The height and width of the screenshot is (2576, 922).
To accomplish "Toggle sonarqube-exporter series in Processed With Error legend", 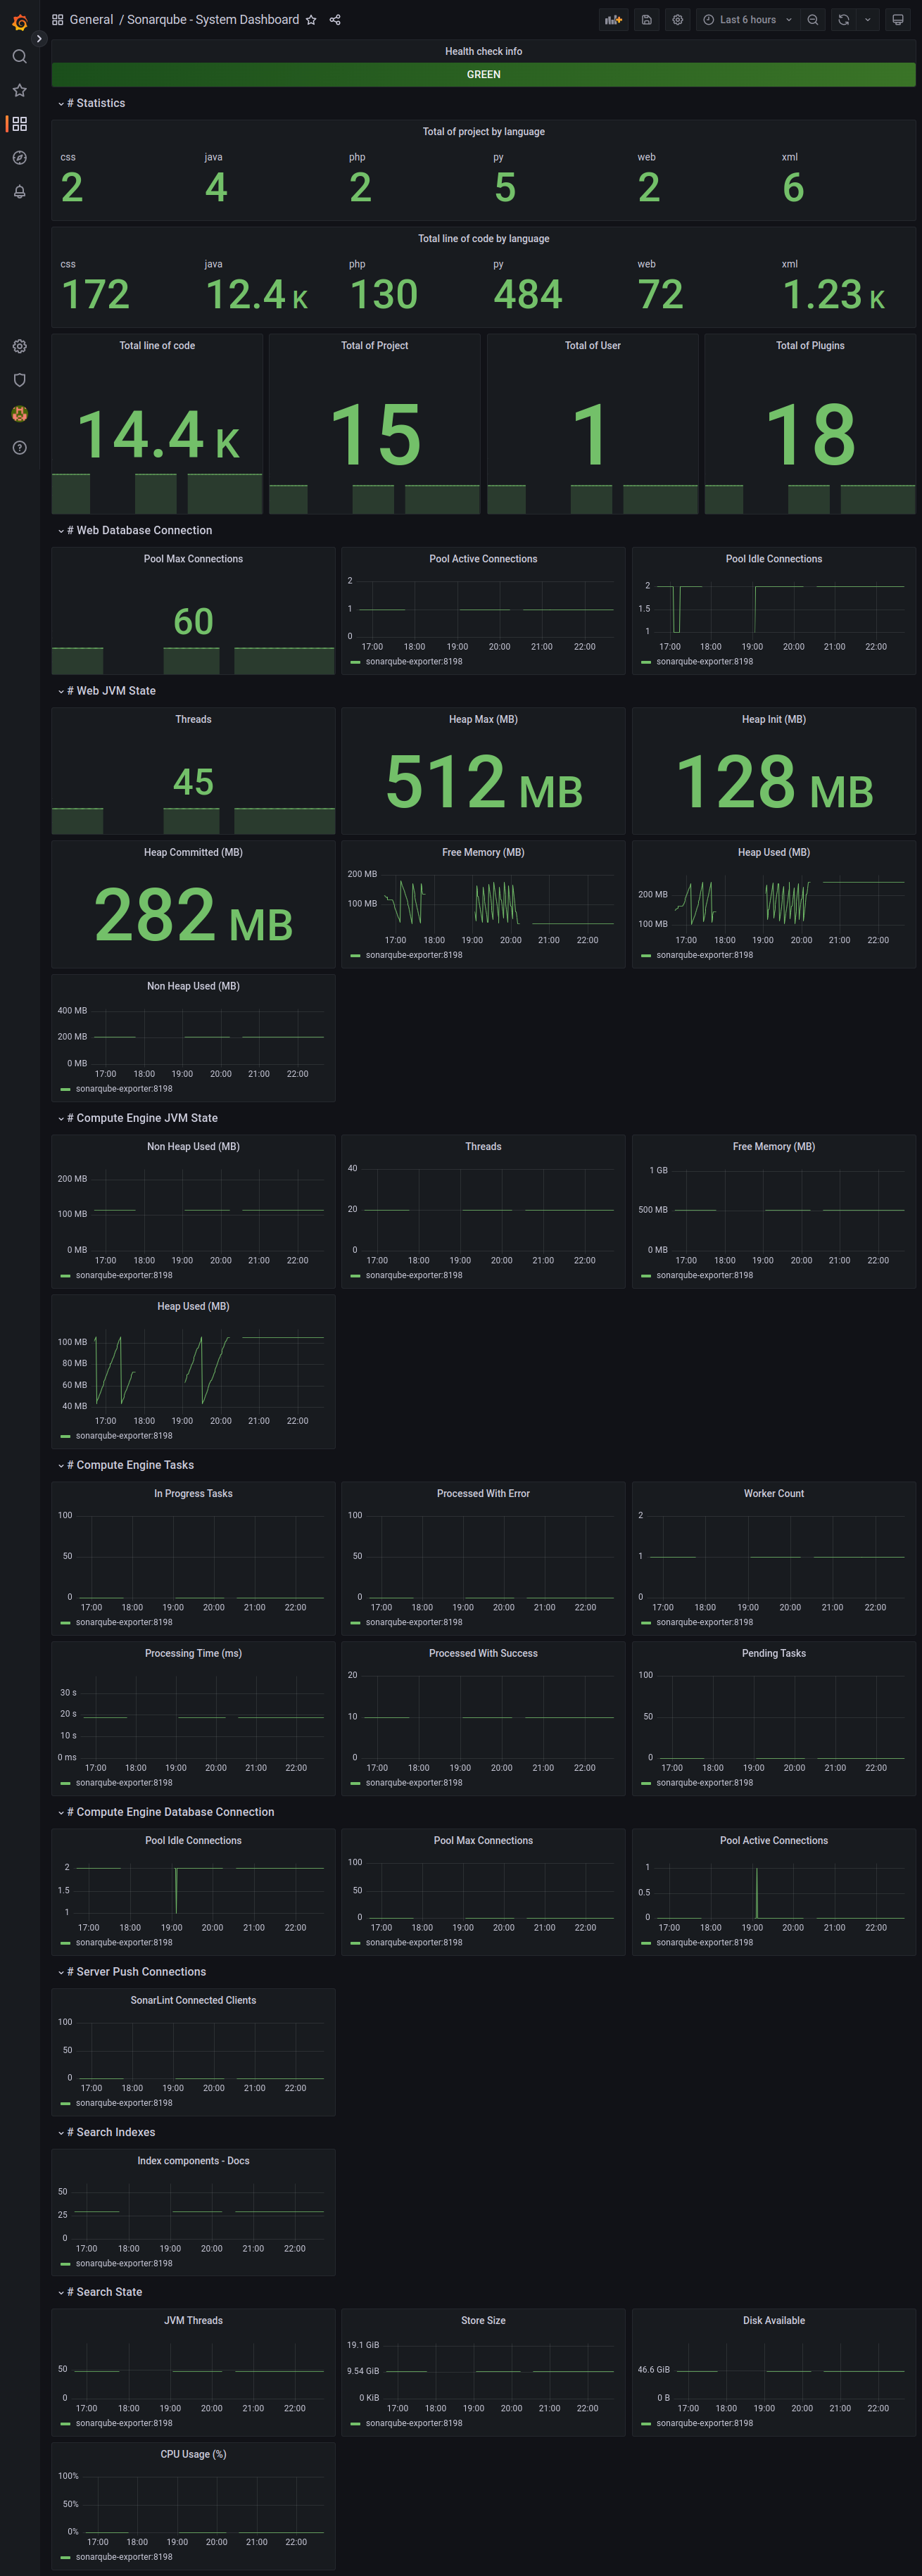I will point(414,1622).
